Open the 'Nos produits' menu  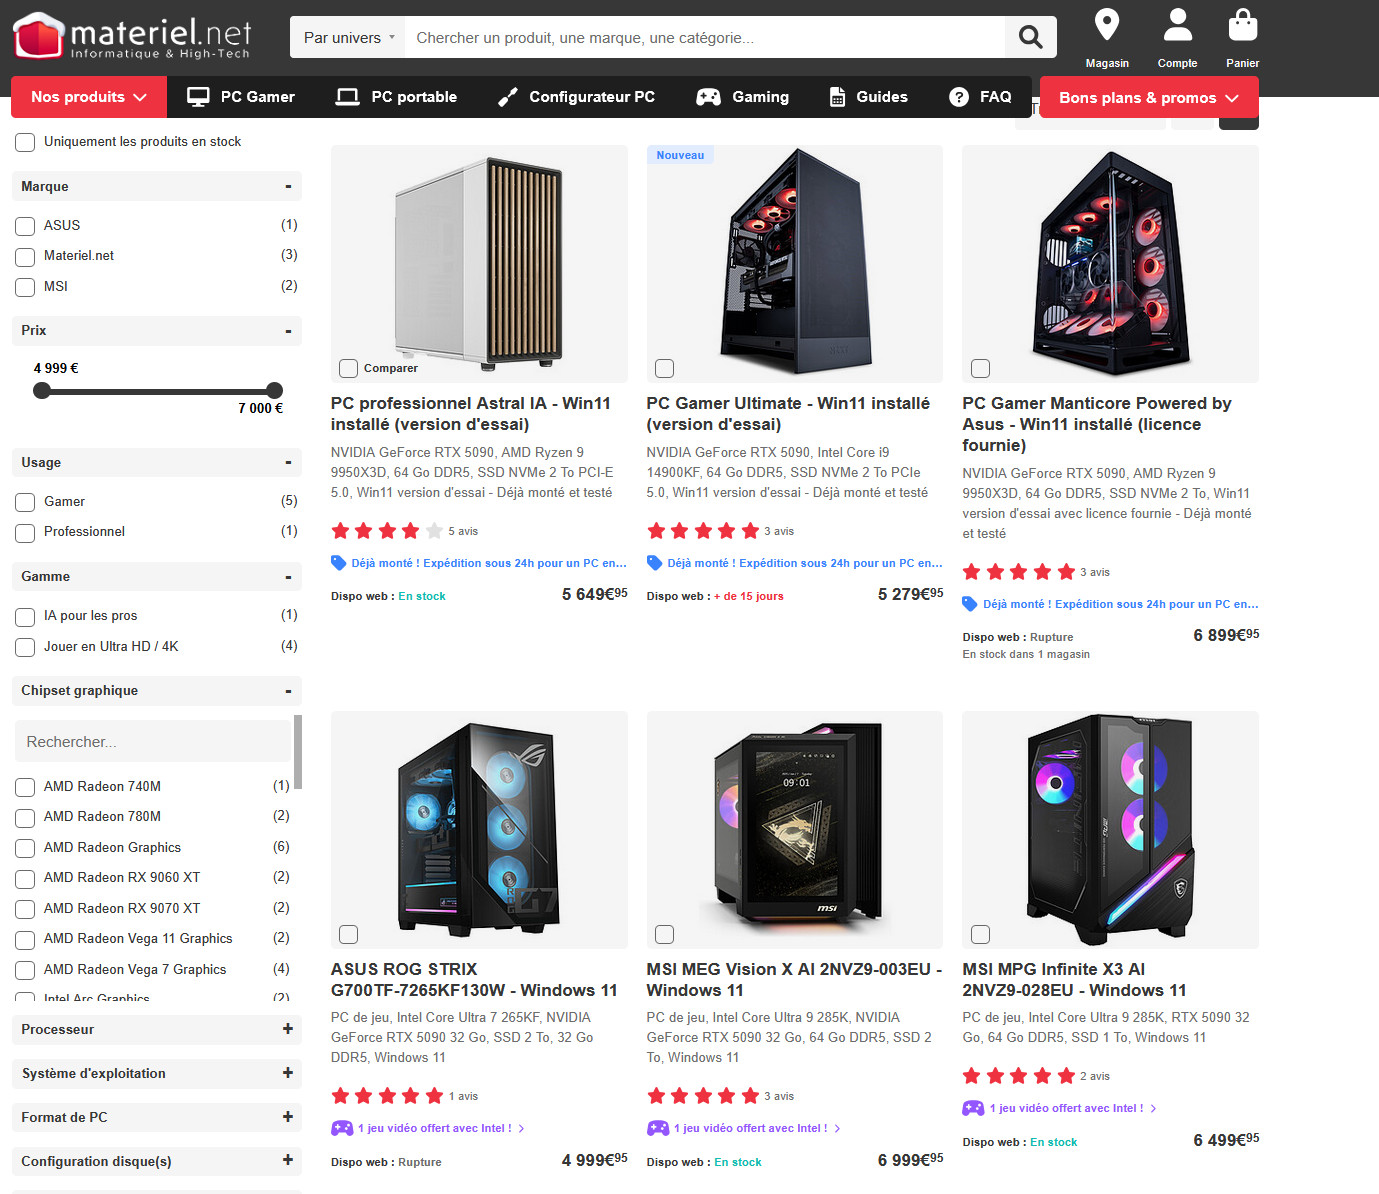tap(89, 97)
